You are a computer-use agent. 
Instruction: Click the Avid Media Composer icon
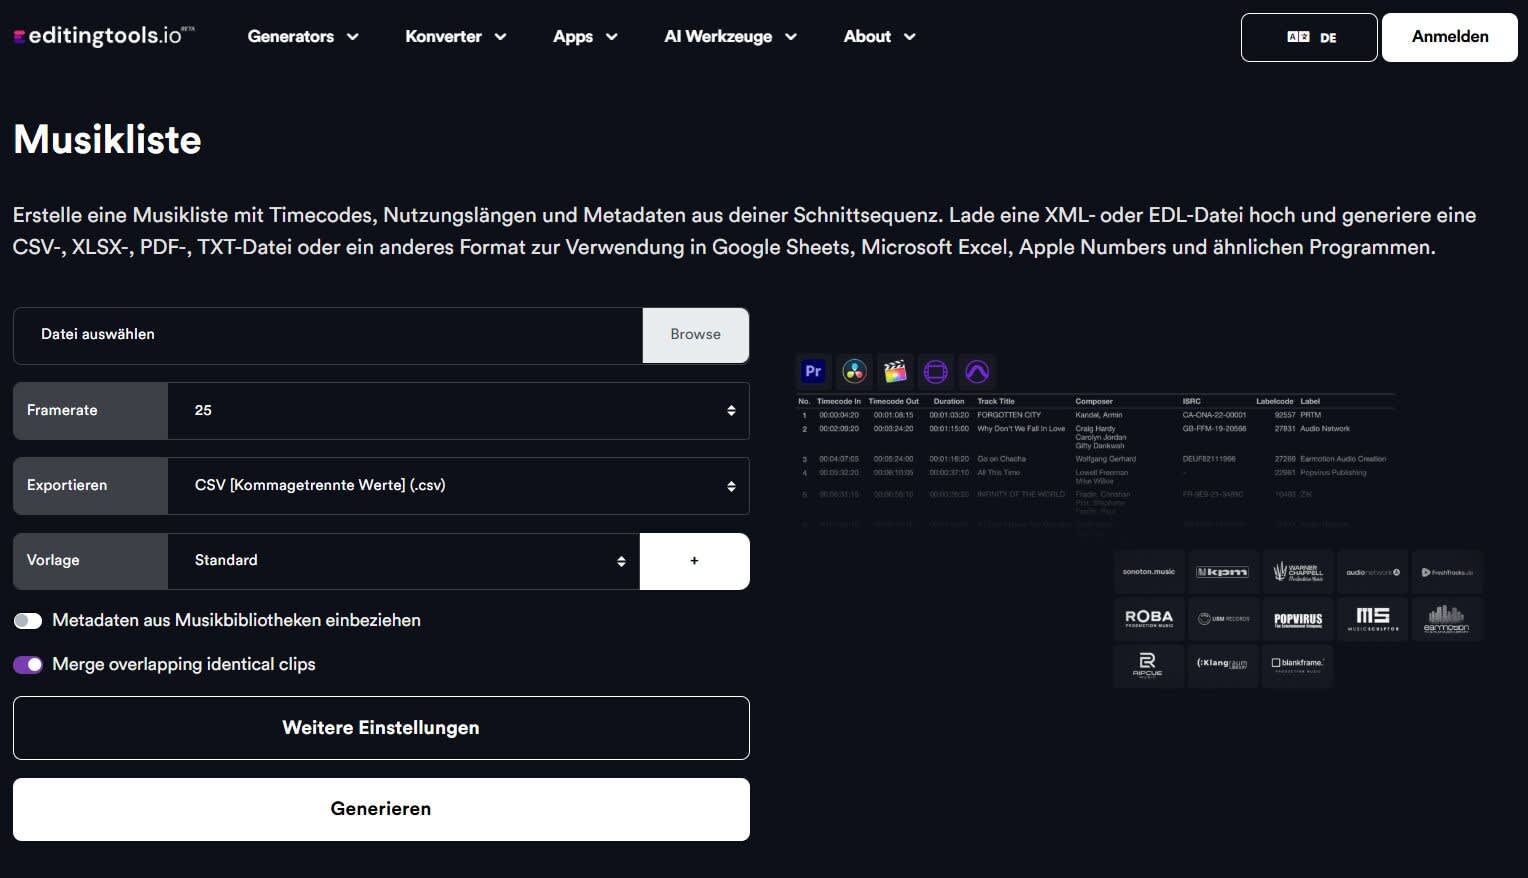click(x=936, y=372)
